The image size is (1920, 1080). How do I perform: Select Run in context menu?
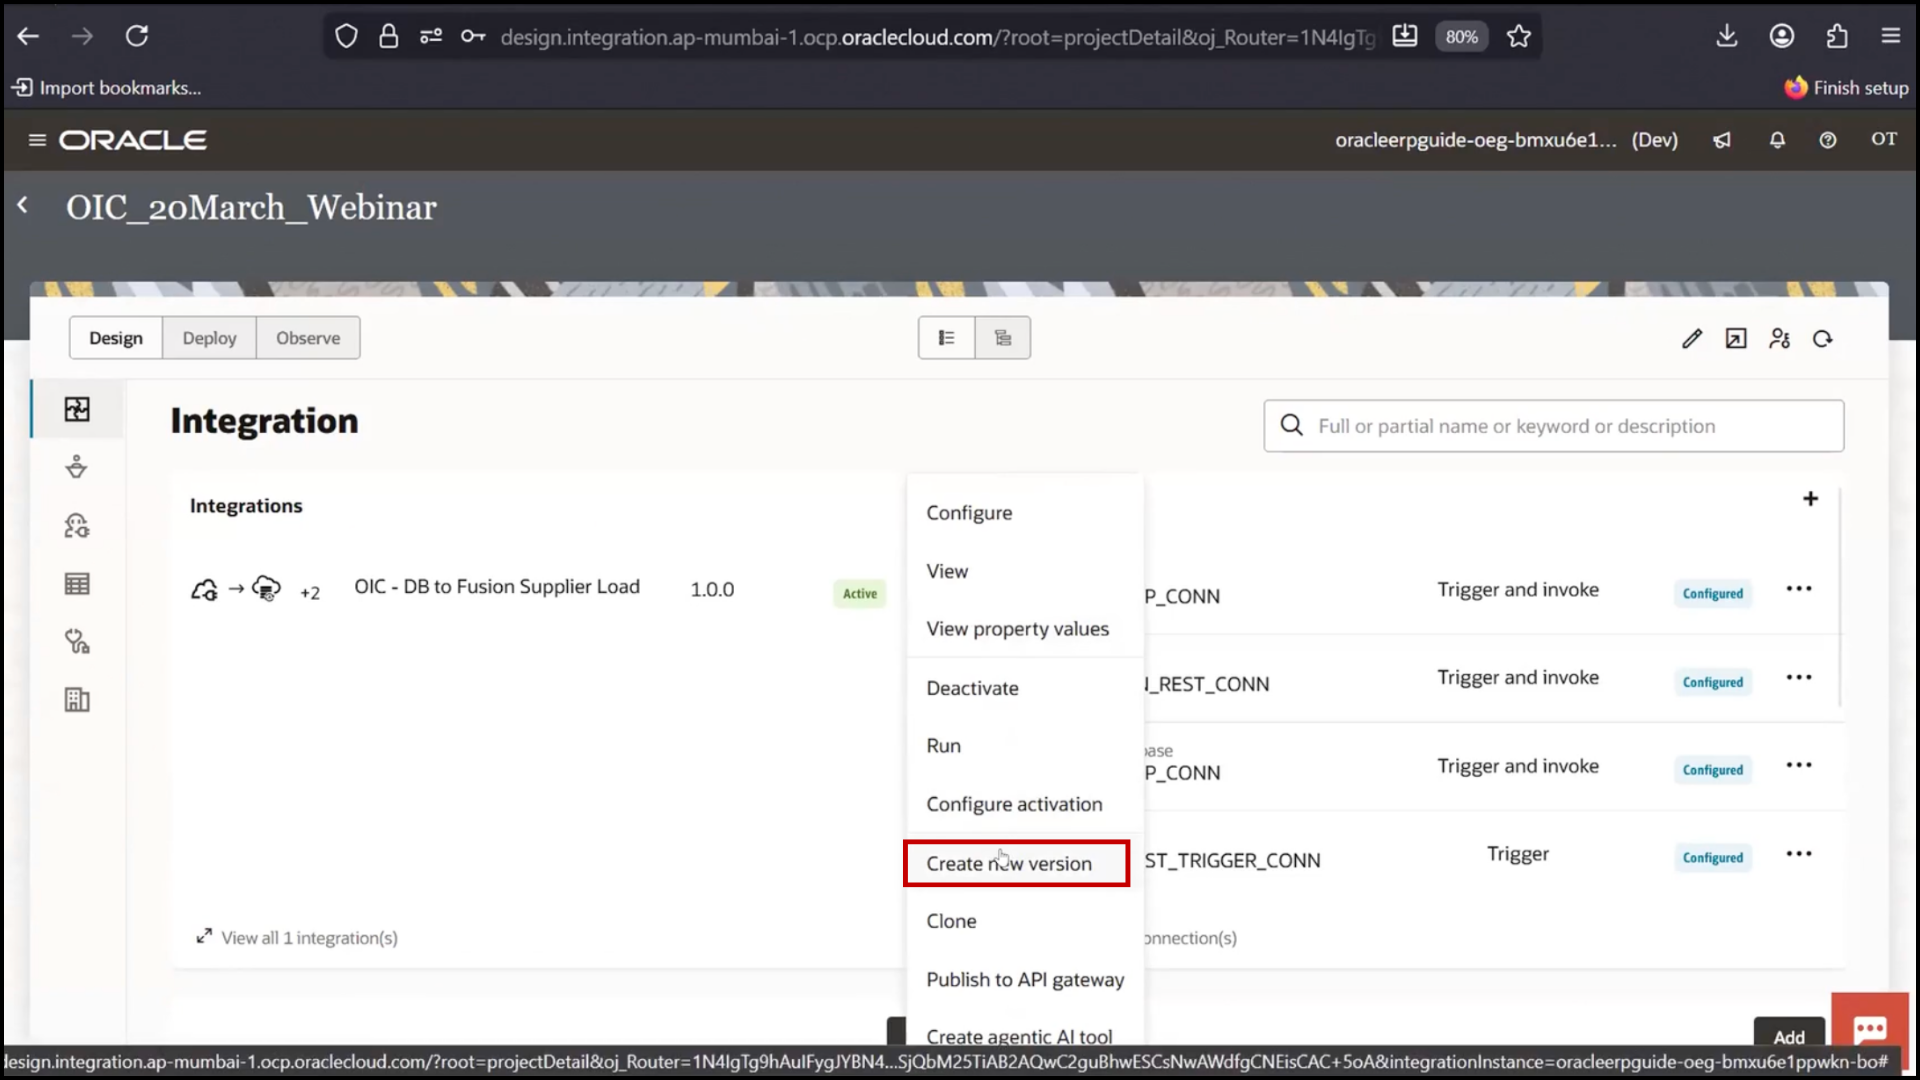click(1024, 746)
